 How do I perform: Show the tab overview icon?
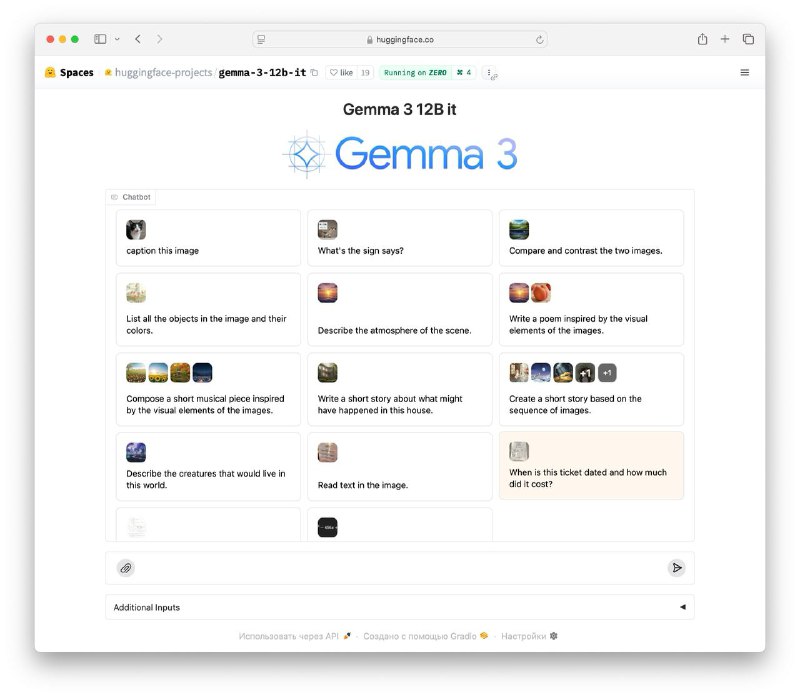tap(748, 39)
